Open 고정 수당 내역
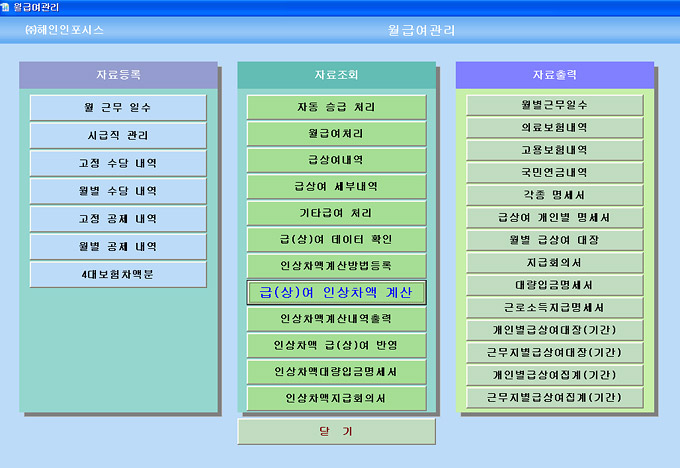Screen dimensions: 680x468 [x=118, y=163]
